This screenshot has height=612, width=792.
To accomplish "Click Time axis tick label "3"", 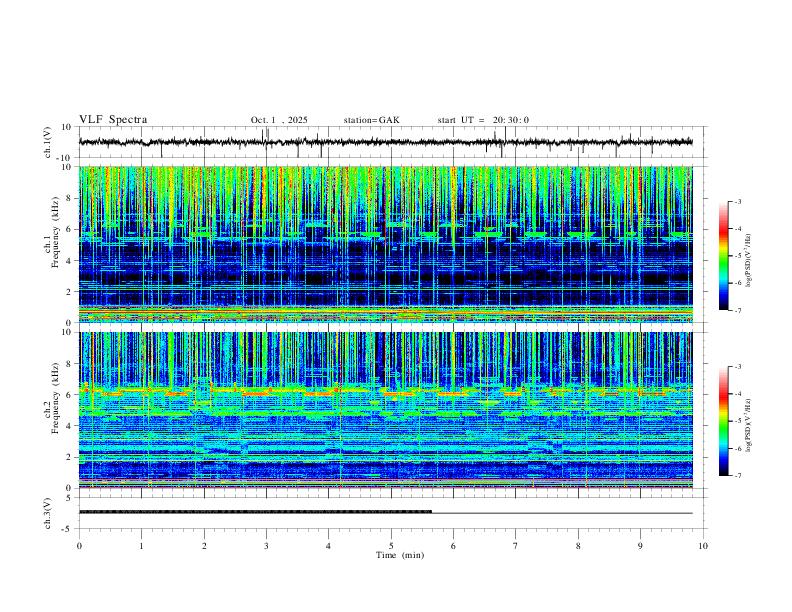I will click(x=266, y=546).
